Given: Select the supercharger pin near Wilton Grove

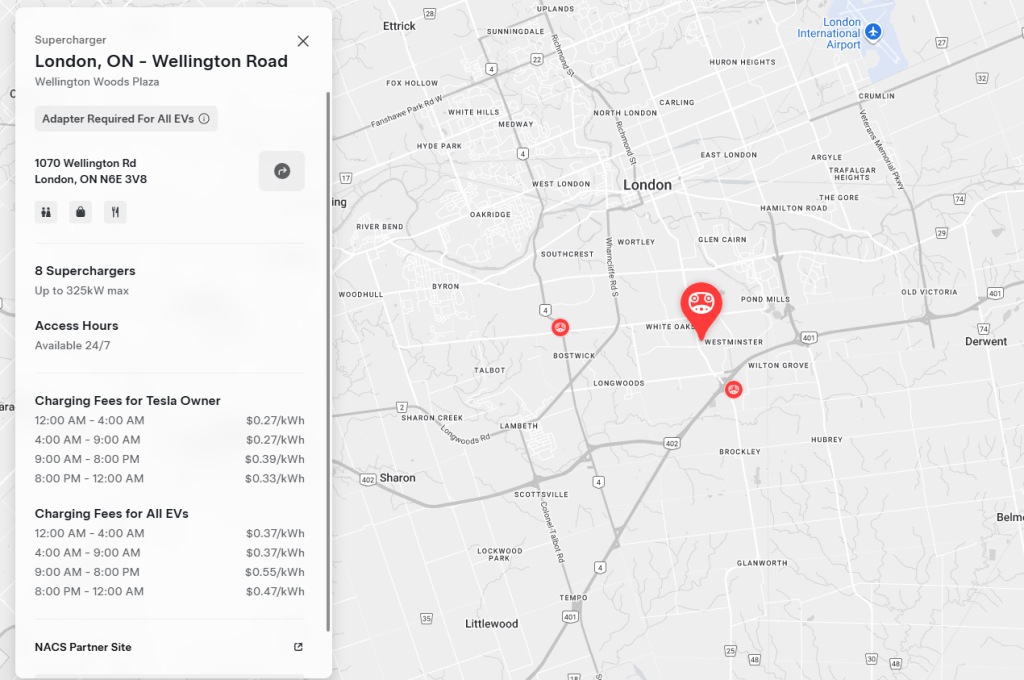Looking at the screenshot, I should point(733,389).
